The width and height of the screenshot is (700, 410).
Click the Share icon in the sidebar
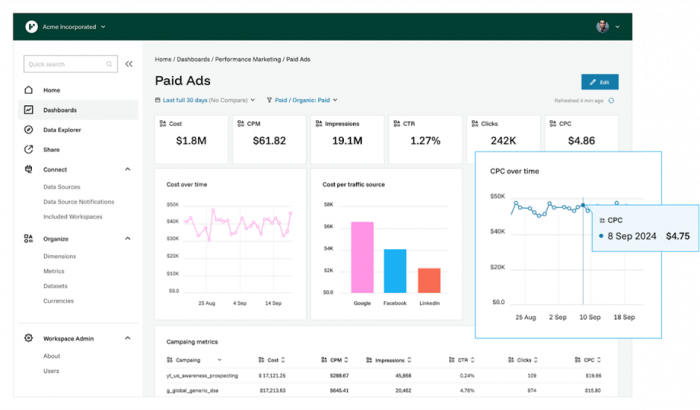point(29,149)
